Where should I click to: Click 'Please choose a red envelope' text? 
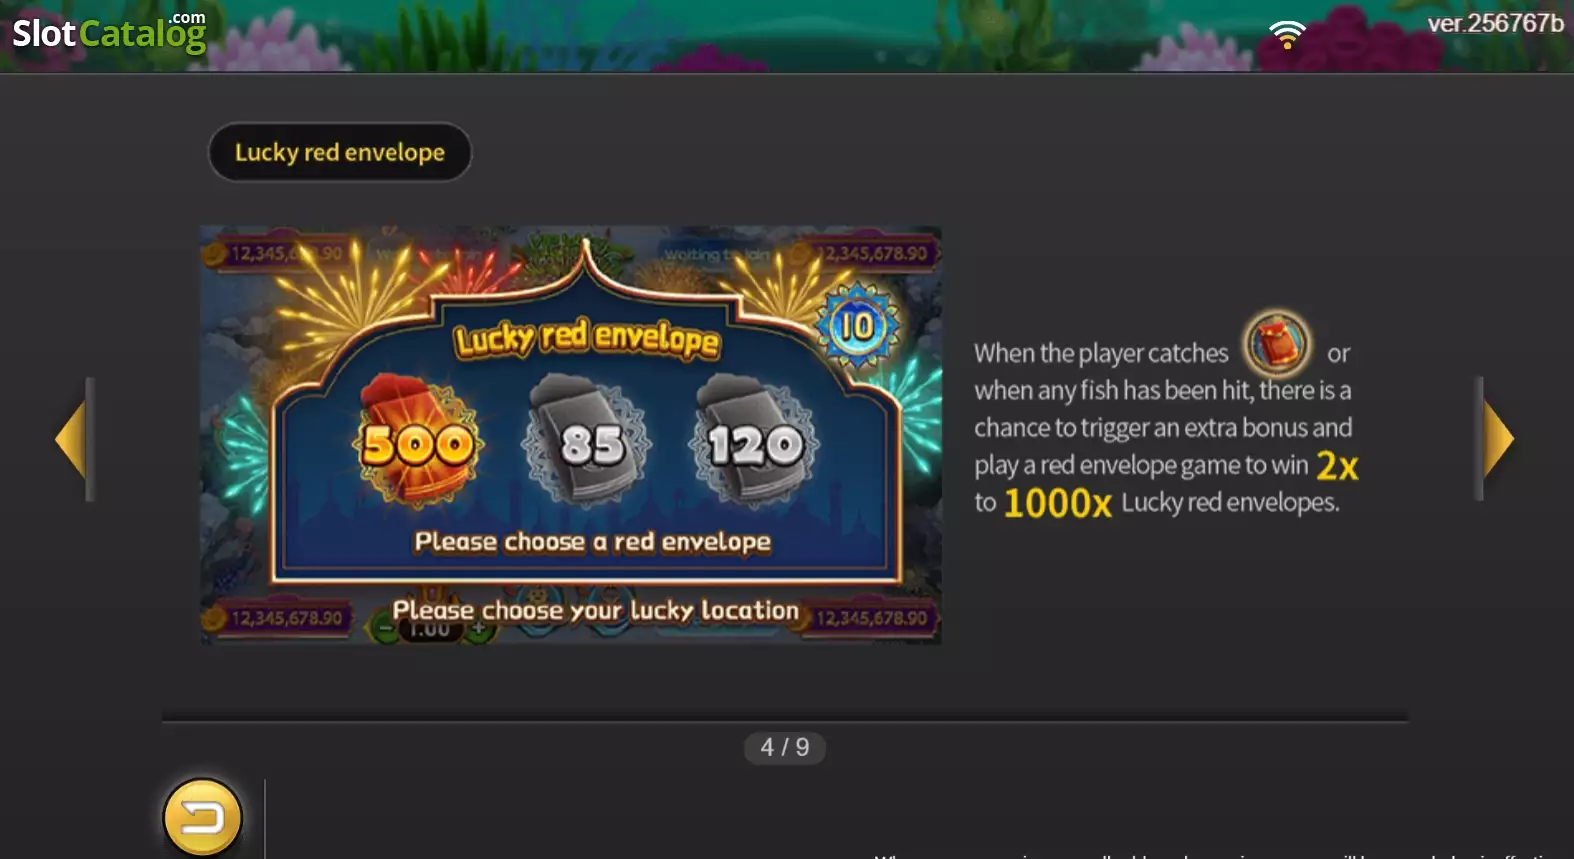(x=593, y=541)
